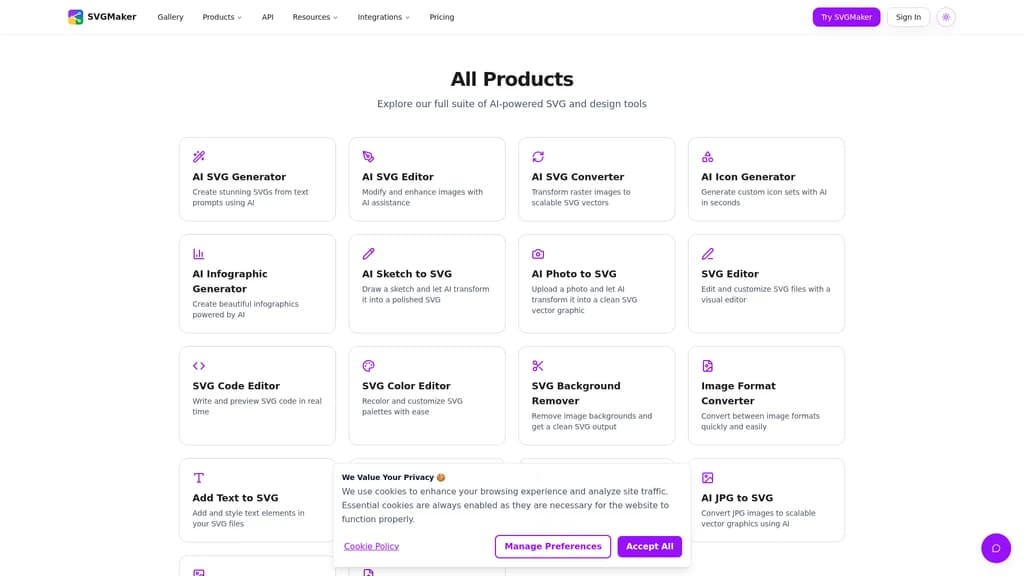Click the Try SVGMaker button
The width and height of the screenshot is (1024, 576).
coord(846,17)
